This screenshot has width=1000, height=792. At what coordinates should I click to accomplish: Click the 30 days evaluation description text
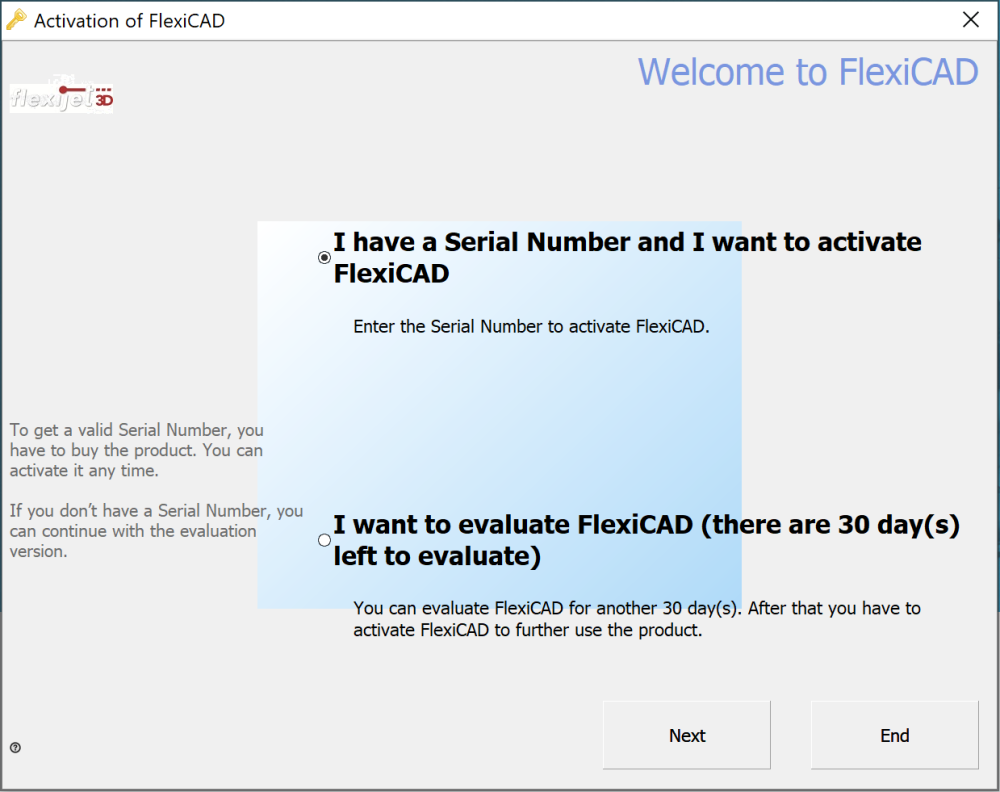[636, 618]
